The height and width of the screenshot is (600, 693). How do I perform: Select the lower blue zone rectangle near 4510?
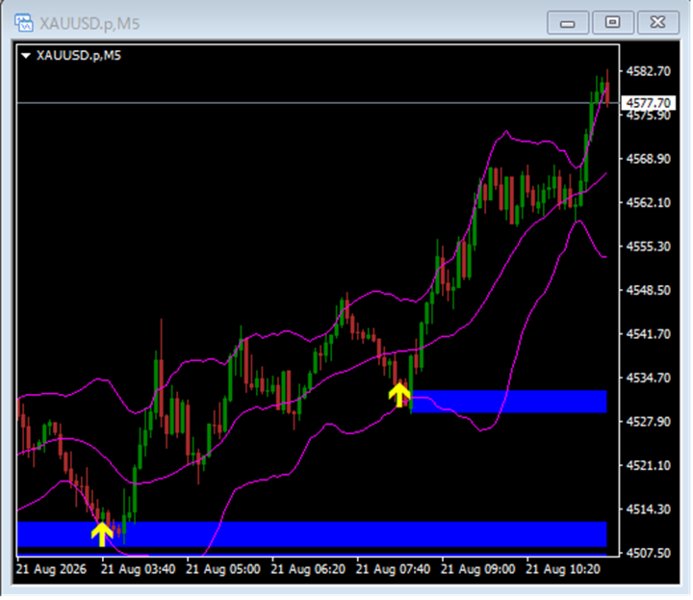point(312,534)
